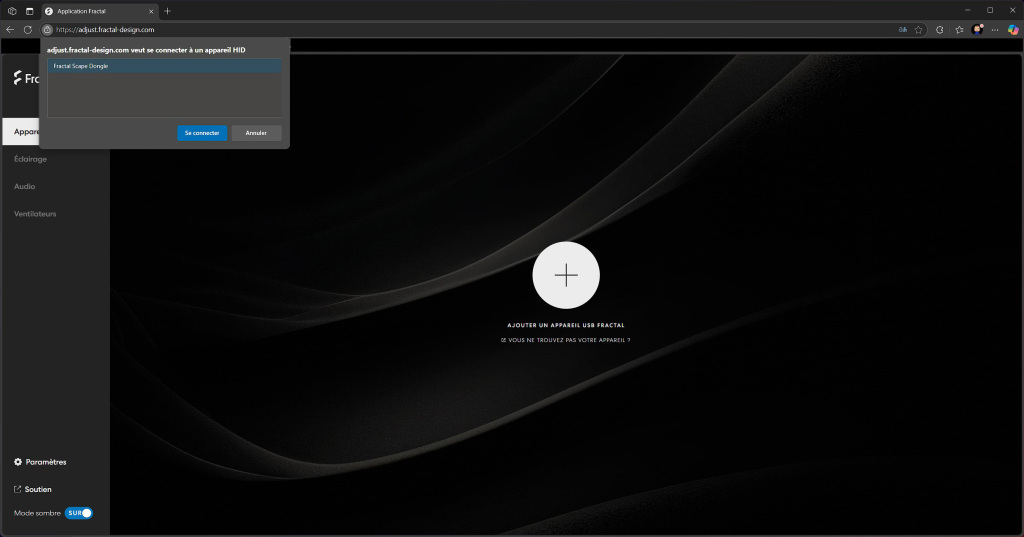The height and width of the screenshot is (537, 1024).
Task: Open the tab actions menu icon
Action: 29,10
